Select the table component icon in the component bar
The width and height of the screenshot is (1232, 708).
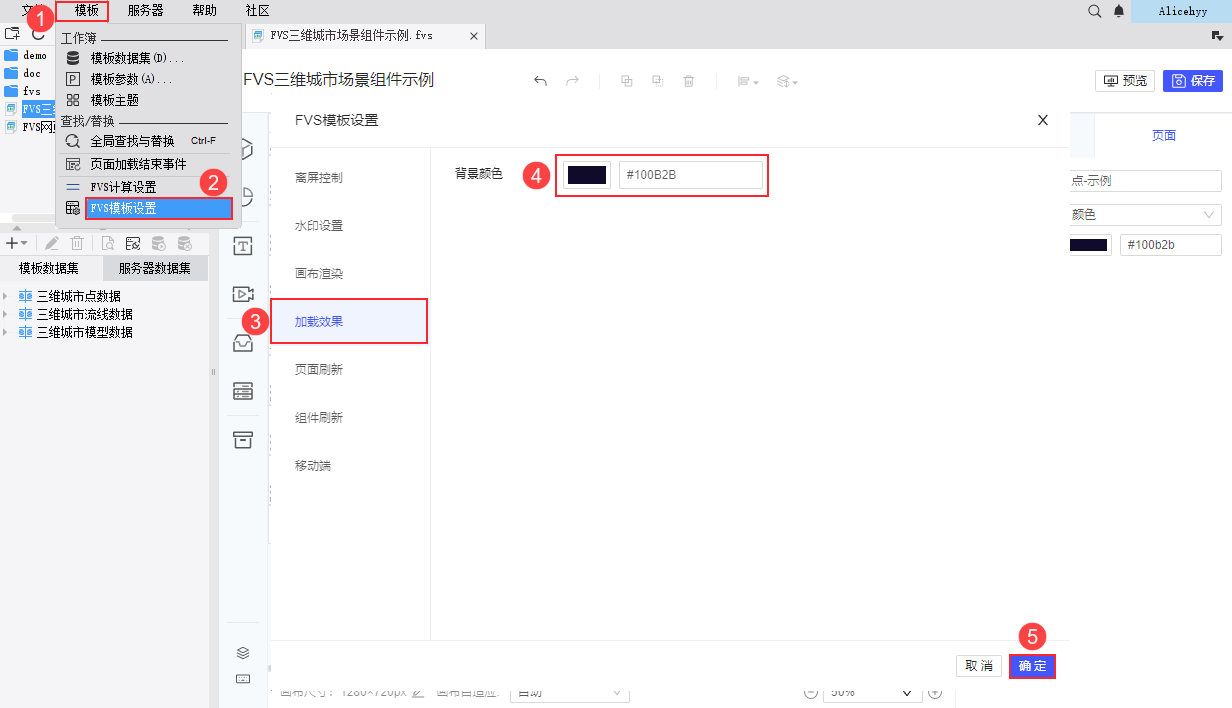(x=243, y=391)
